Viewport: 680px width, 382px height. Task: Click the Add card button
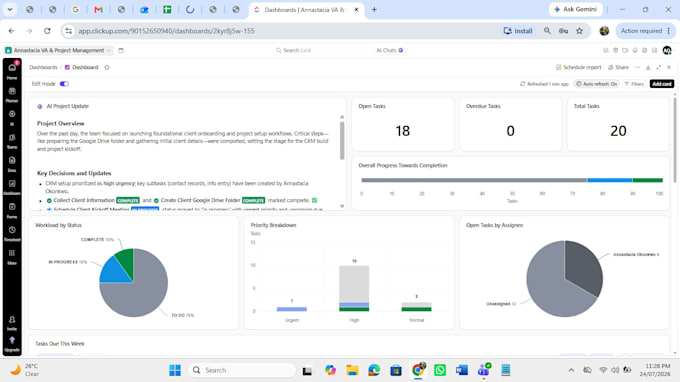click(x=662, y=84)
